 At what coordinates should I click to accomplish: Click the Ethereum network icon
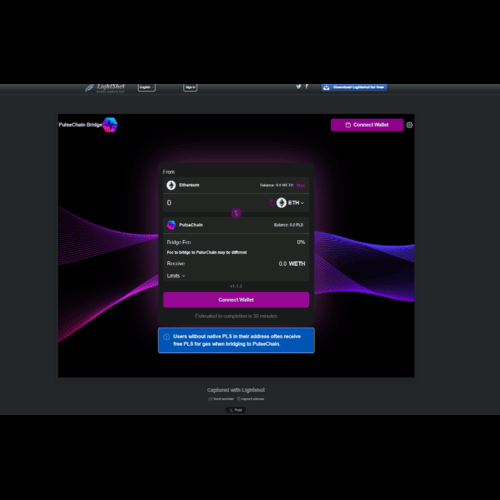tap(171, 185)
